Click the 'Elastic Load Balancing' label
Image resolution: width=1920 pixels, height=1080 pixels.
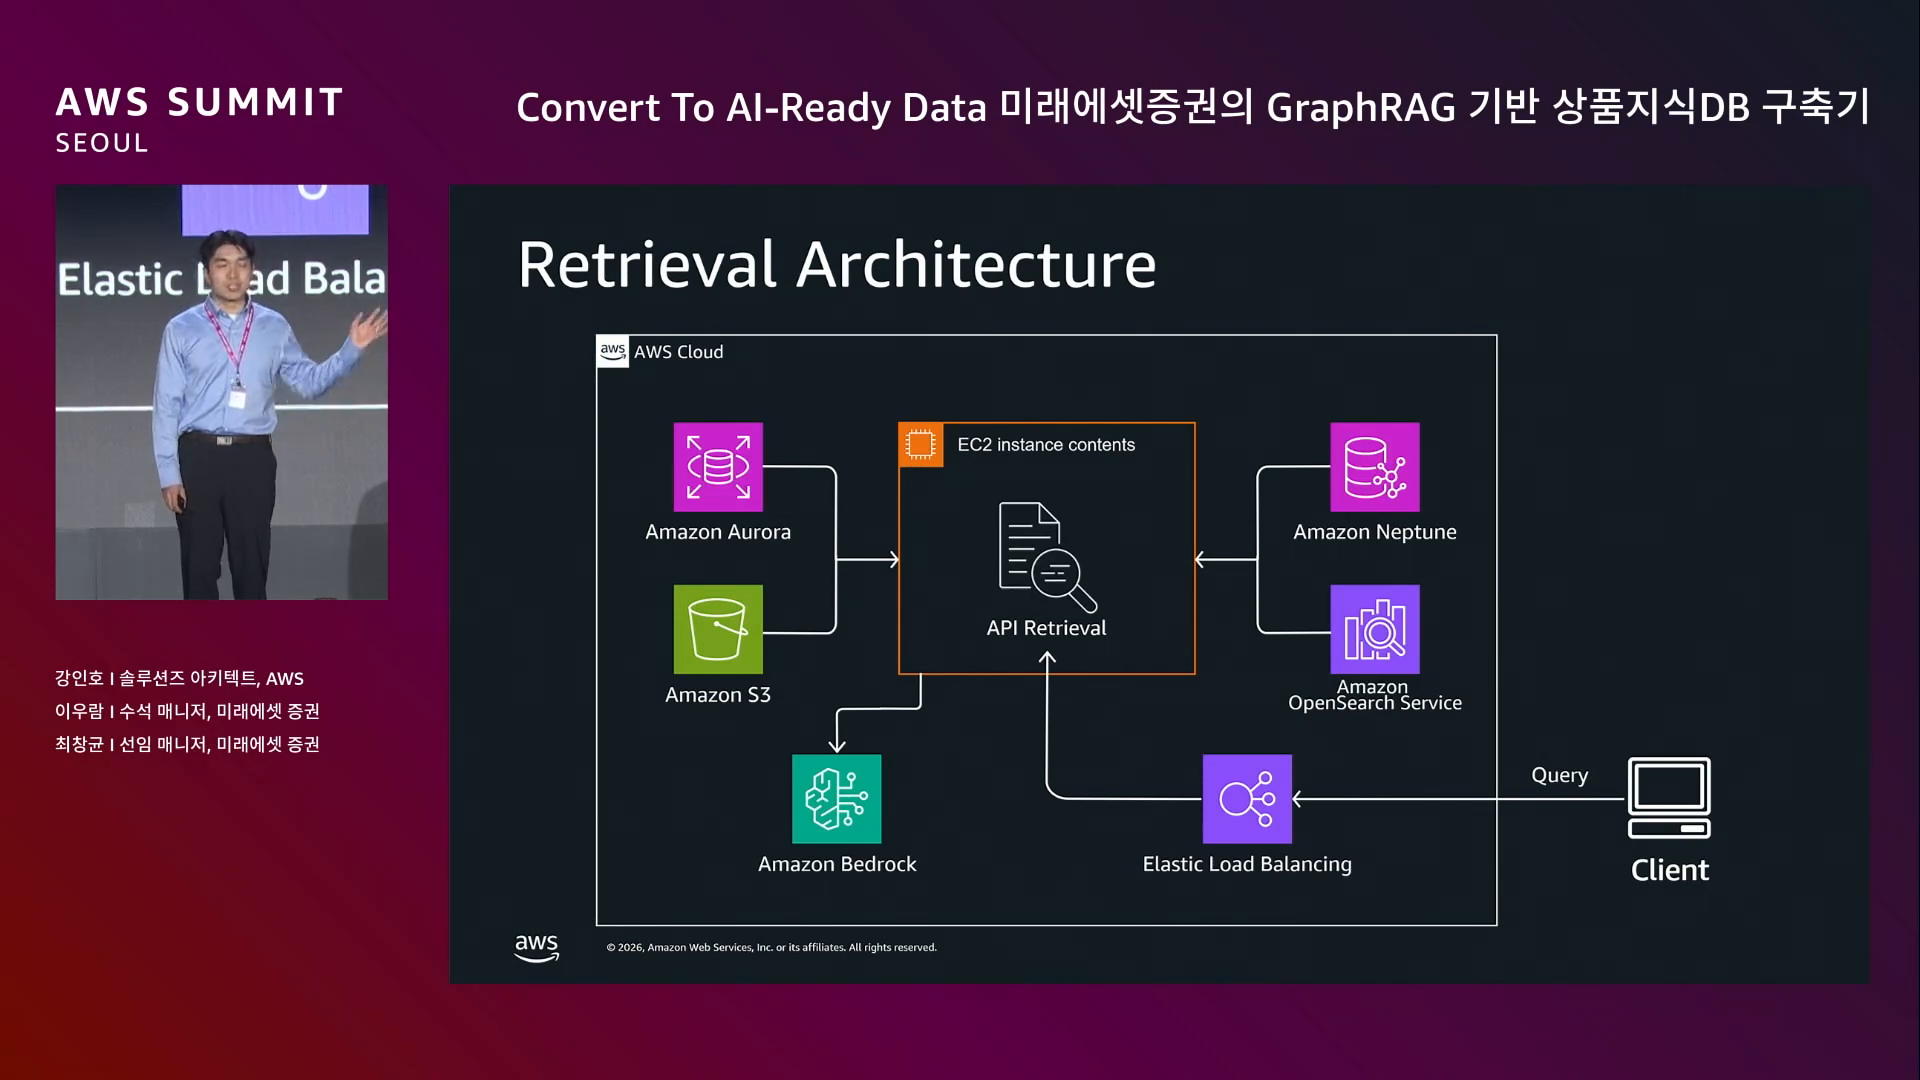1247,864
